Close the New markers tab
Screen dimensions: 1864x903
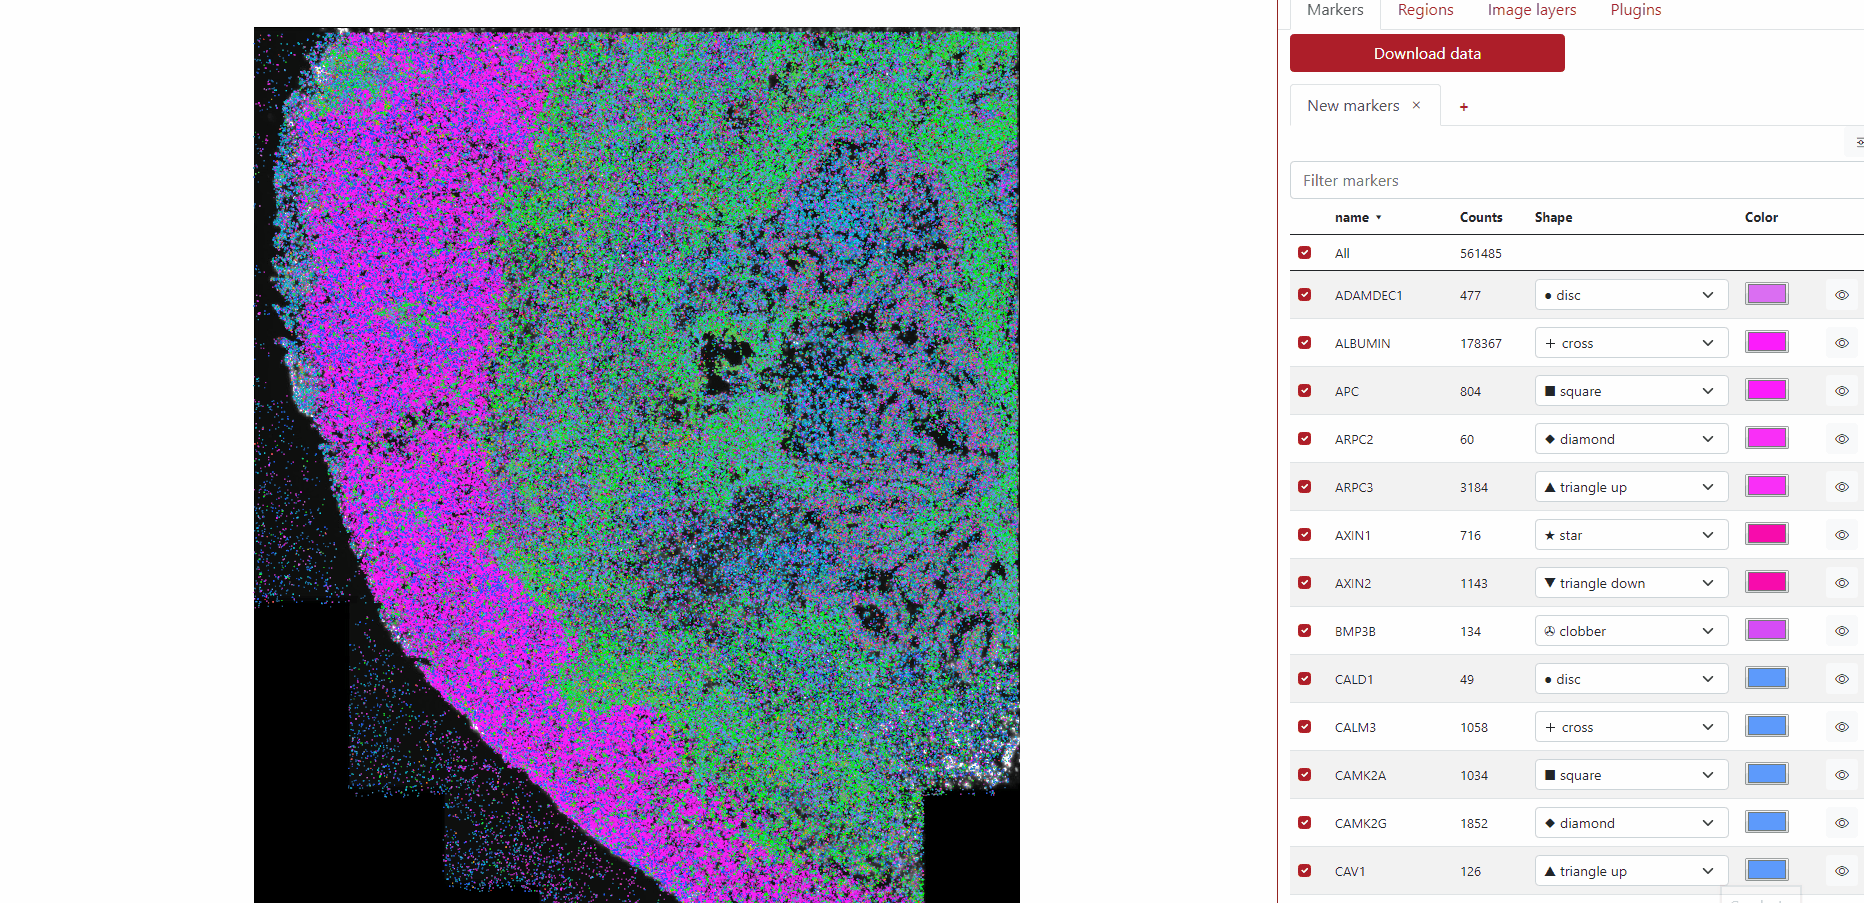[x=1416, y=105]
